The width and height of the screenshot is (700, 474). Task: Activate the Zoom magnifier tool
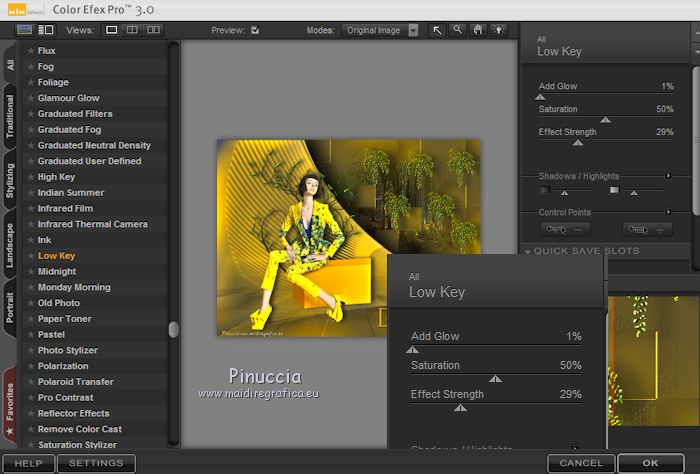(458, 30)
